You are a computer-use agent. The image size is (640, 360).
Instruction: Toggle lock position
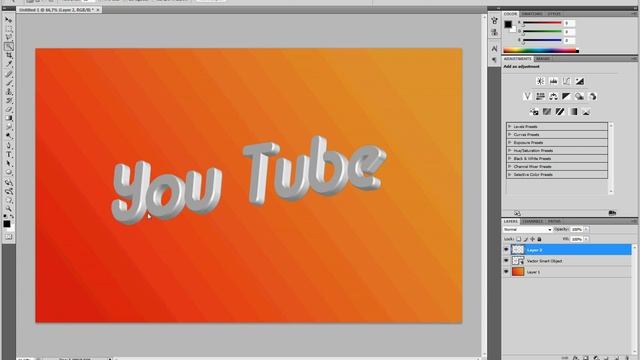point(532,239)
